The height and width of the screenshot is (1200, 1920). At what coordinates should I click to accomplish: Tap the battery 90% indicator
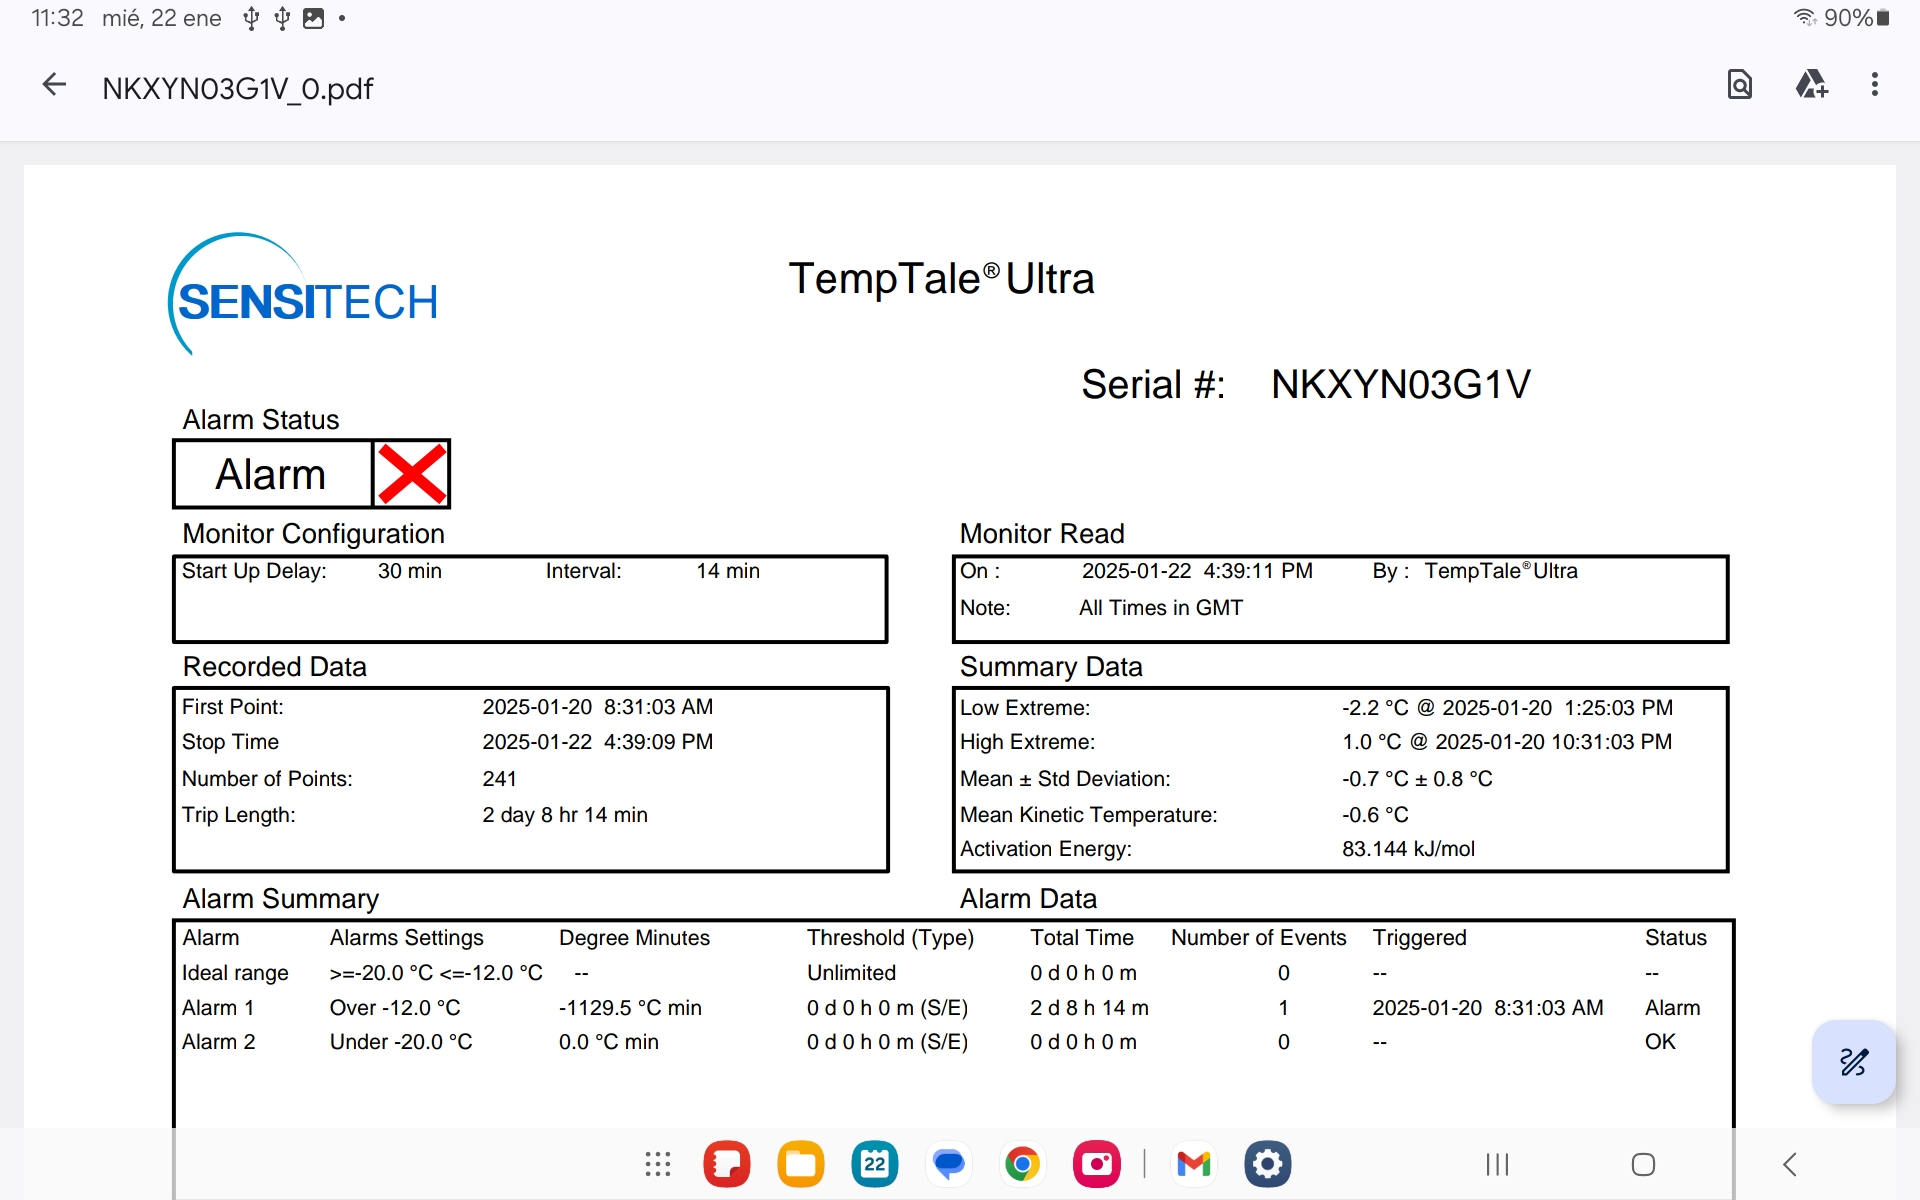pyautogui.click(x=1856, y=17)
